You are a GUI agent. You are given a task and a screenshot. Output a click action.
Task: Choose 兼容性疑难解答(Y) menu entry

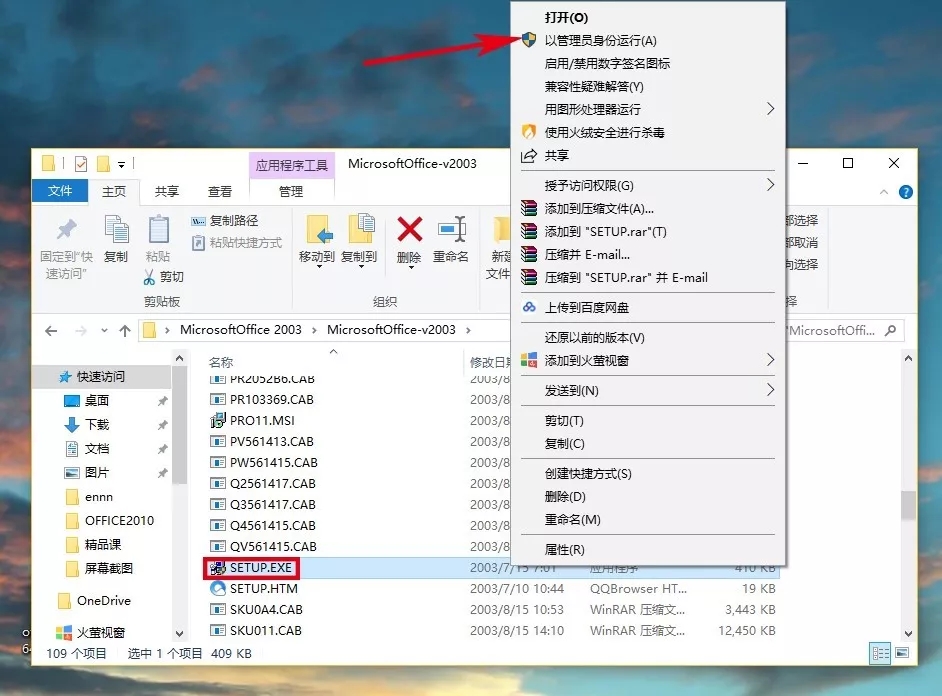pyautogui.click(x=594, y=86)
